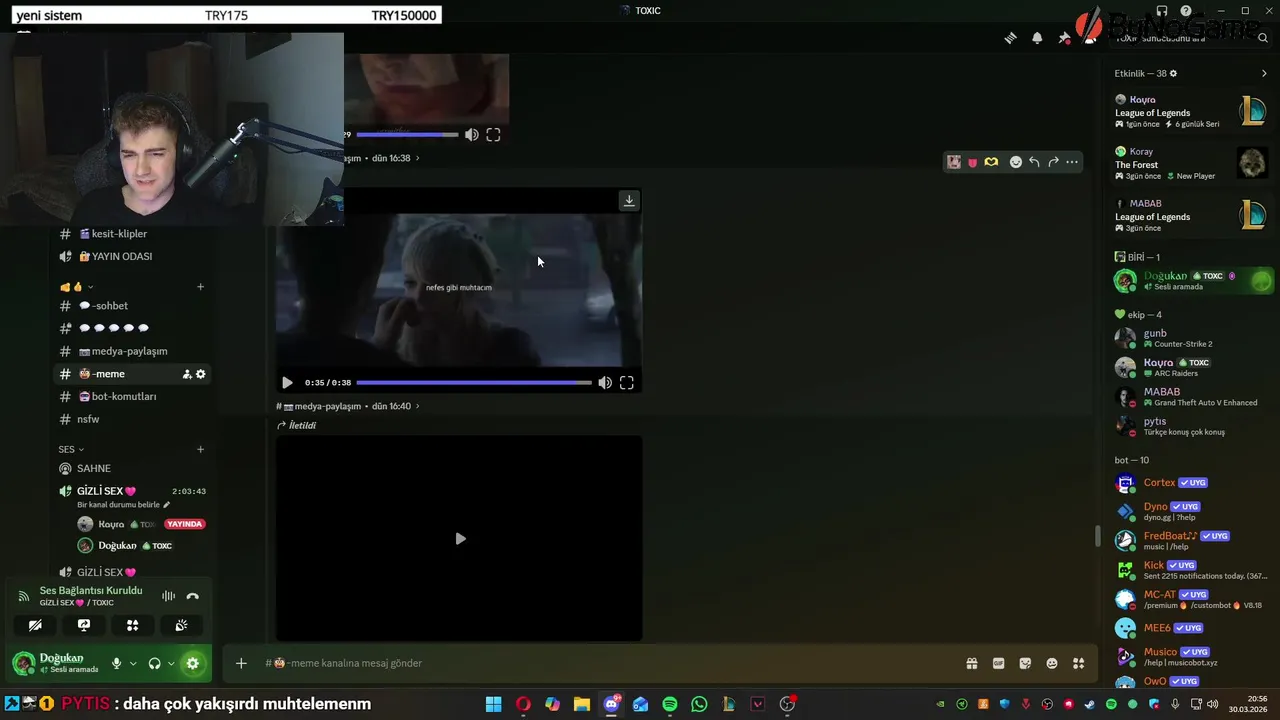The width and height of the screenshot is (1280, 720).
Task: Deafen with the headphones toggle
Action: coord(154,663)
